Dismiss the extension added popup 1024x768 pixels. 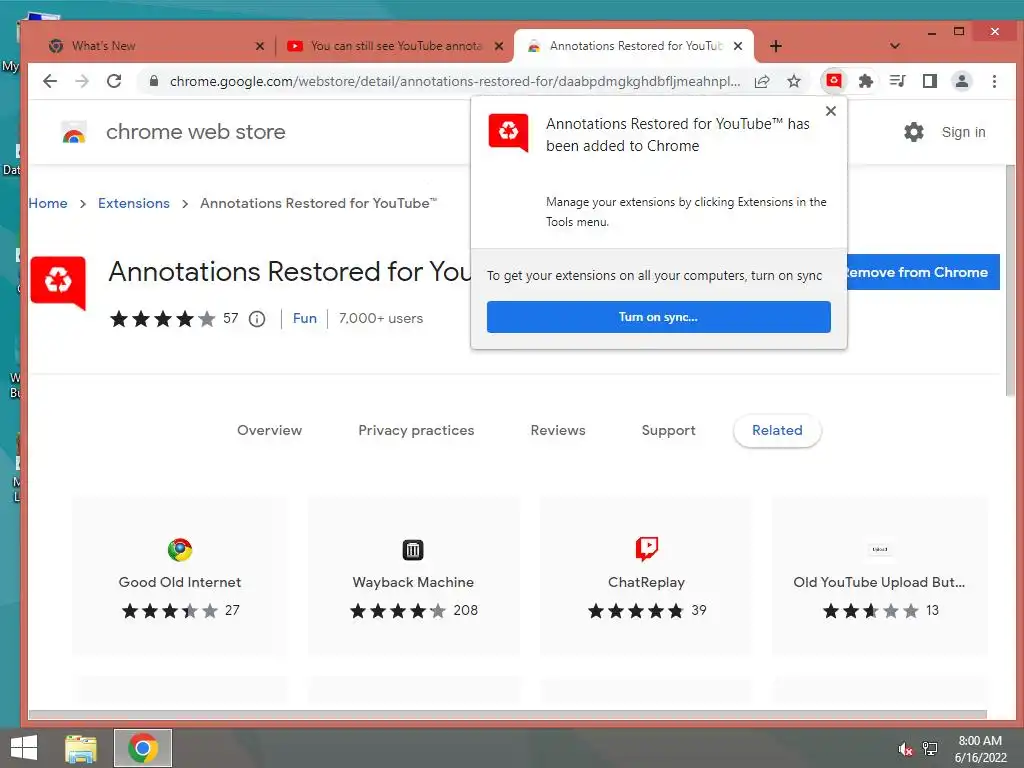coord(831,111)
